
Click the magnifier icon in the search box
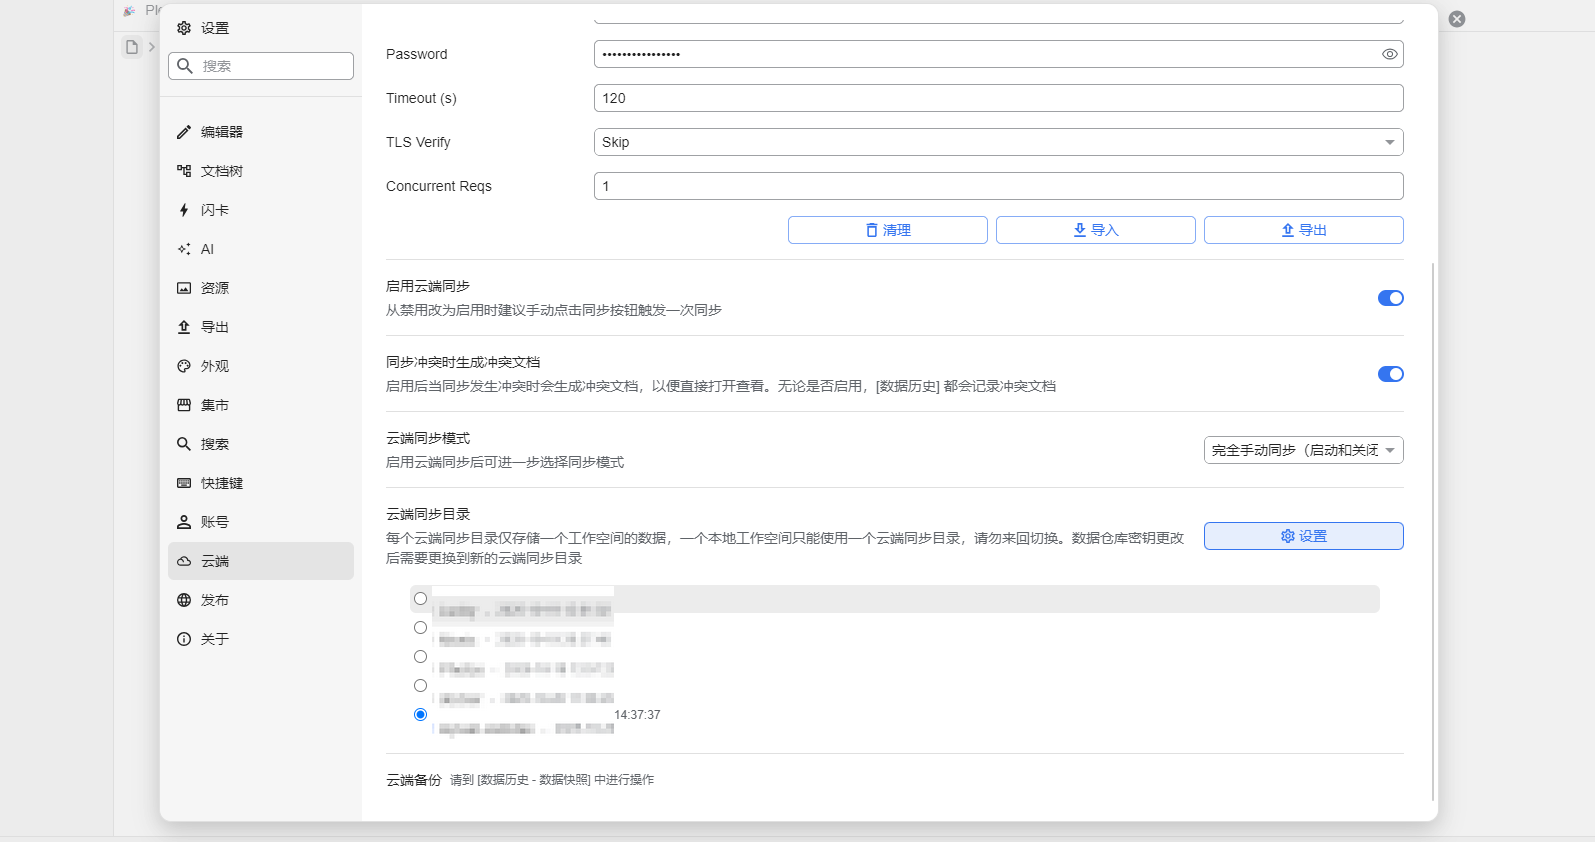tap(185, 66)
